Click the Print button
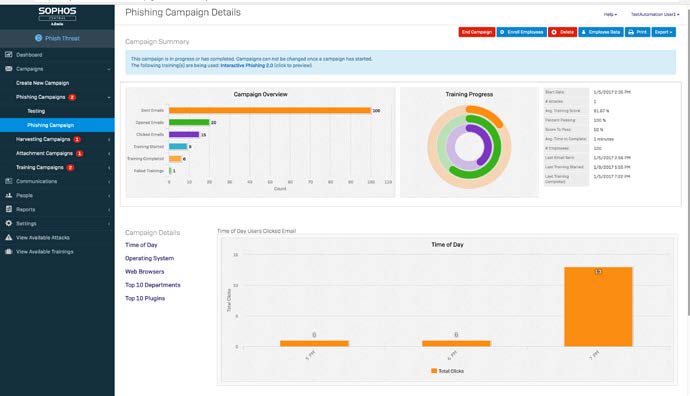The height and width of the screenshot is (396, 690). (x=638, y=32)
